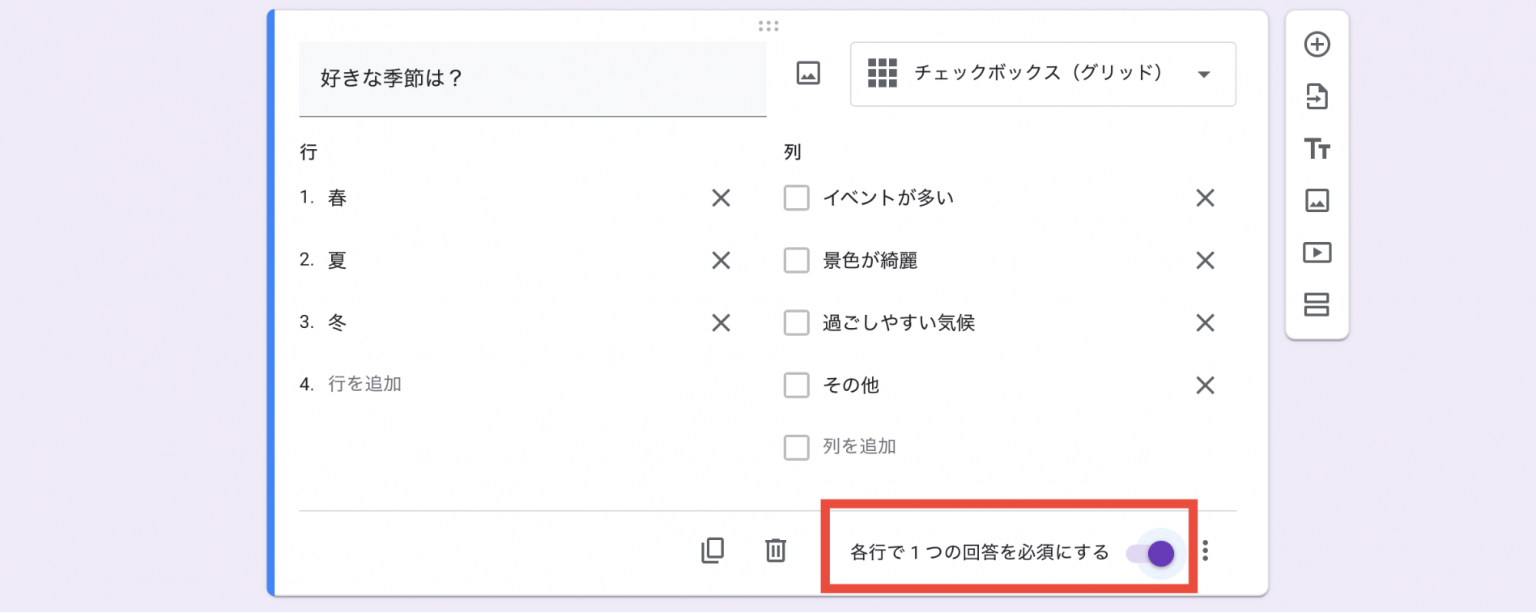Remove the 春 row with its X button
This screenshot has width=1536, height=613.
tap(720, 197)
